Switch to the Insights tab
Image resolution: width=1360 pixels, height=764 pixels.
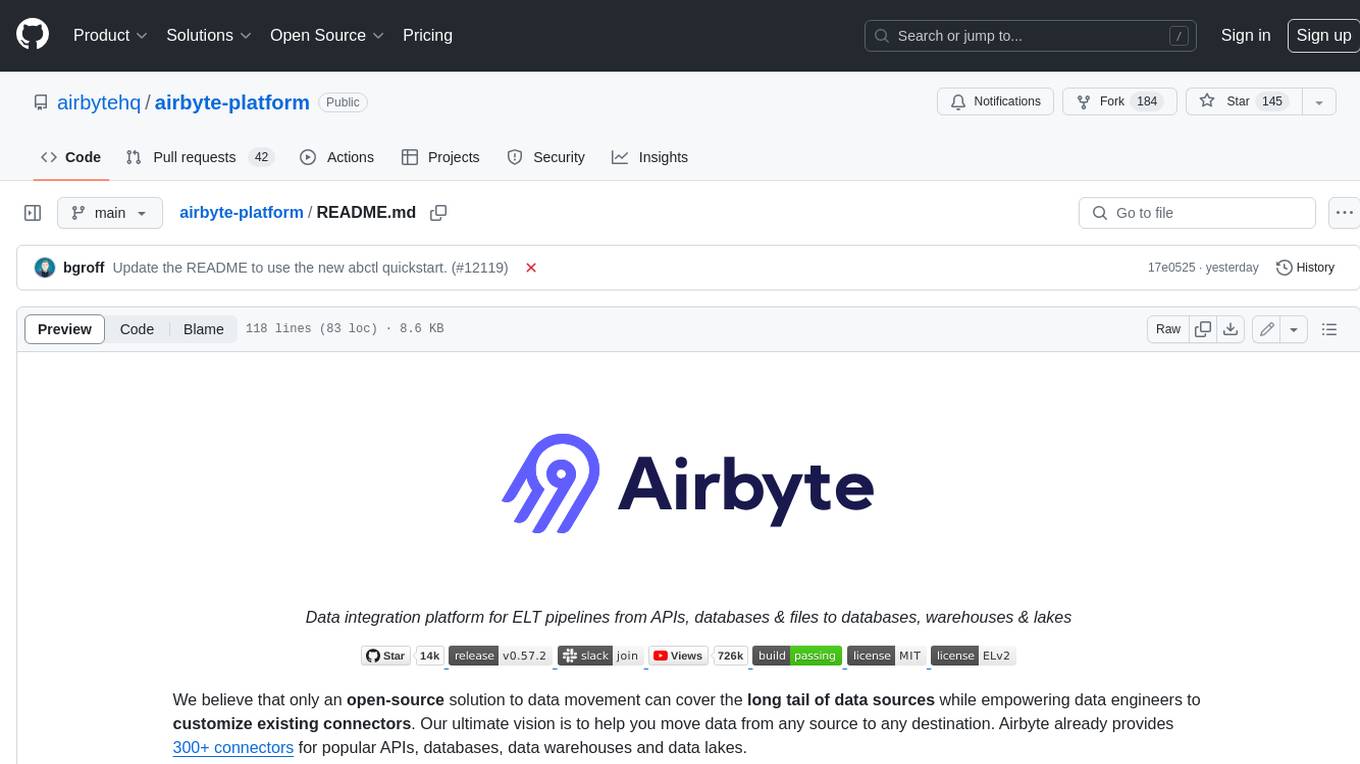click(650, 157)
